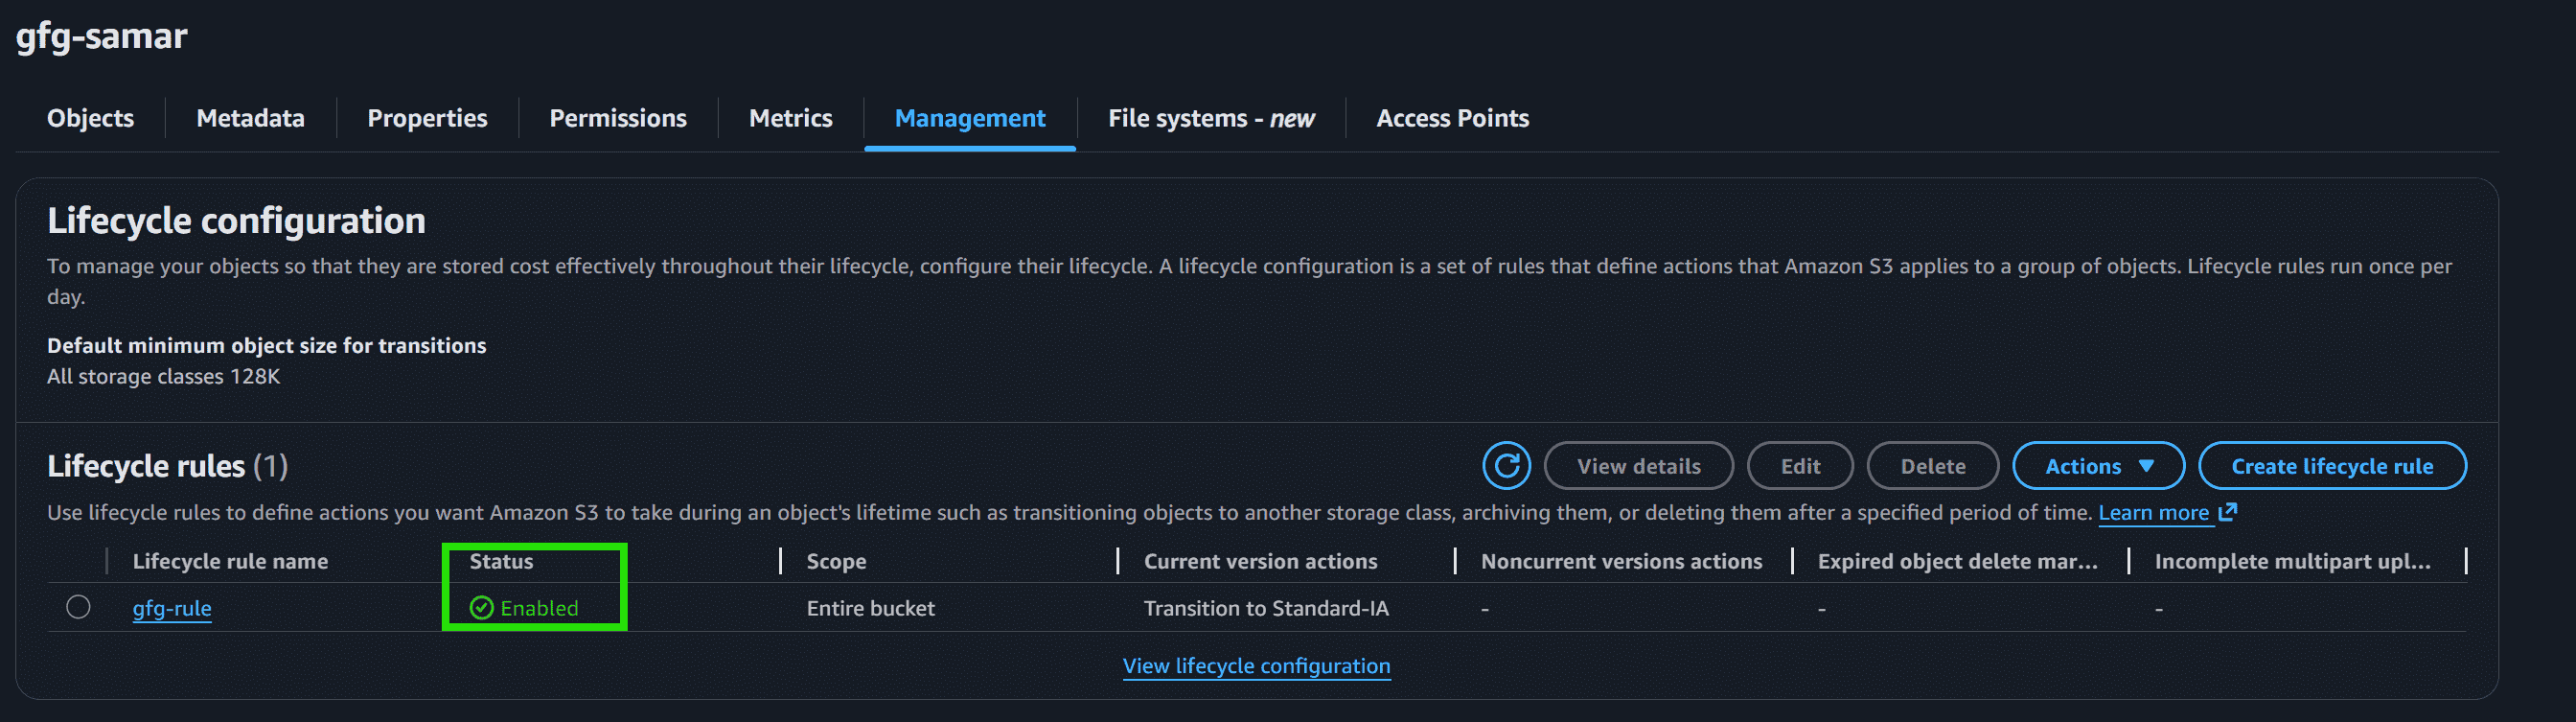Click the Lifecycle configuration heading

coord(236,220)
